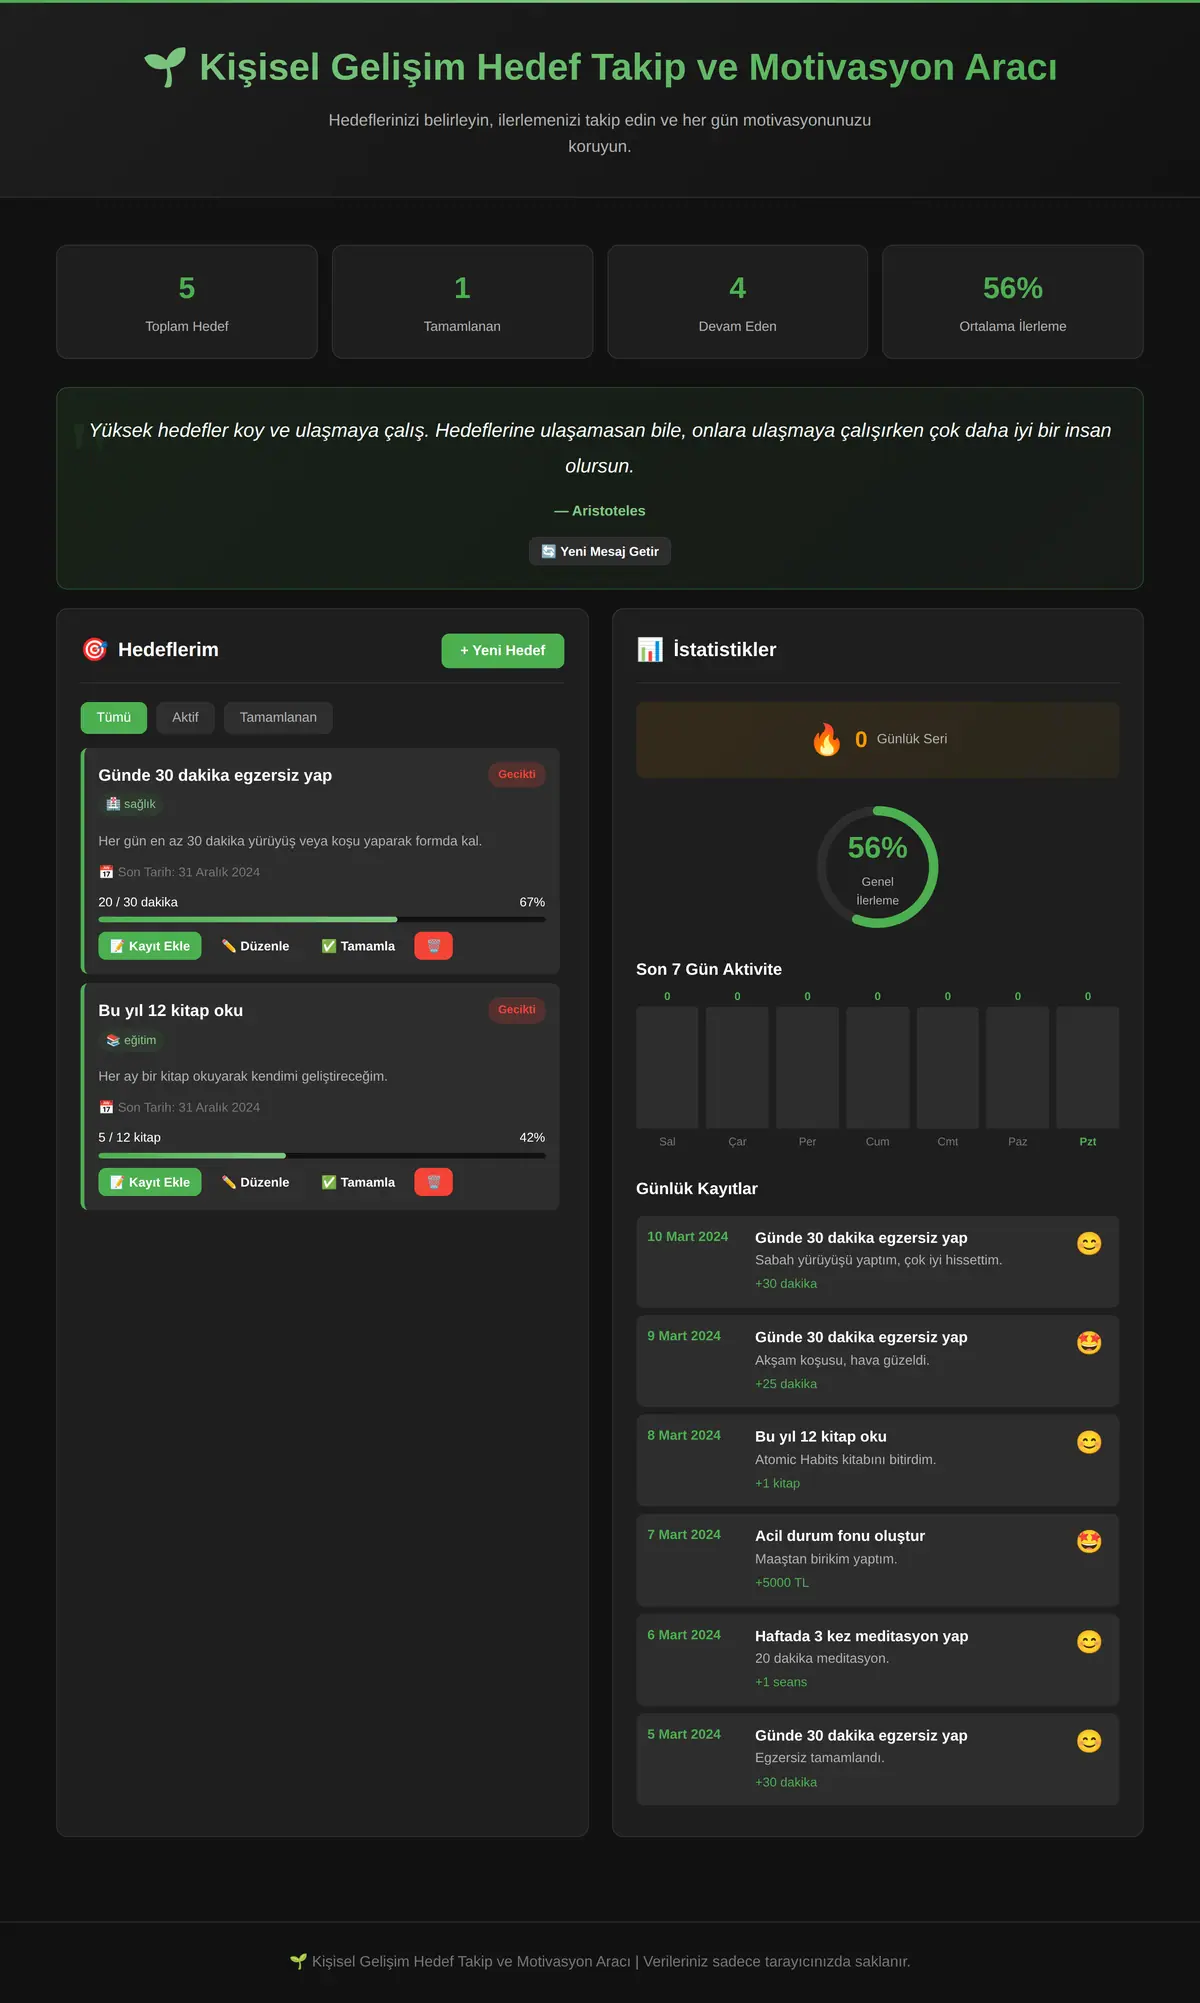
Task: Click the sağlık category tag
Action: [131, 804]
